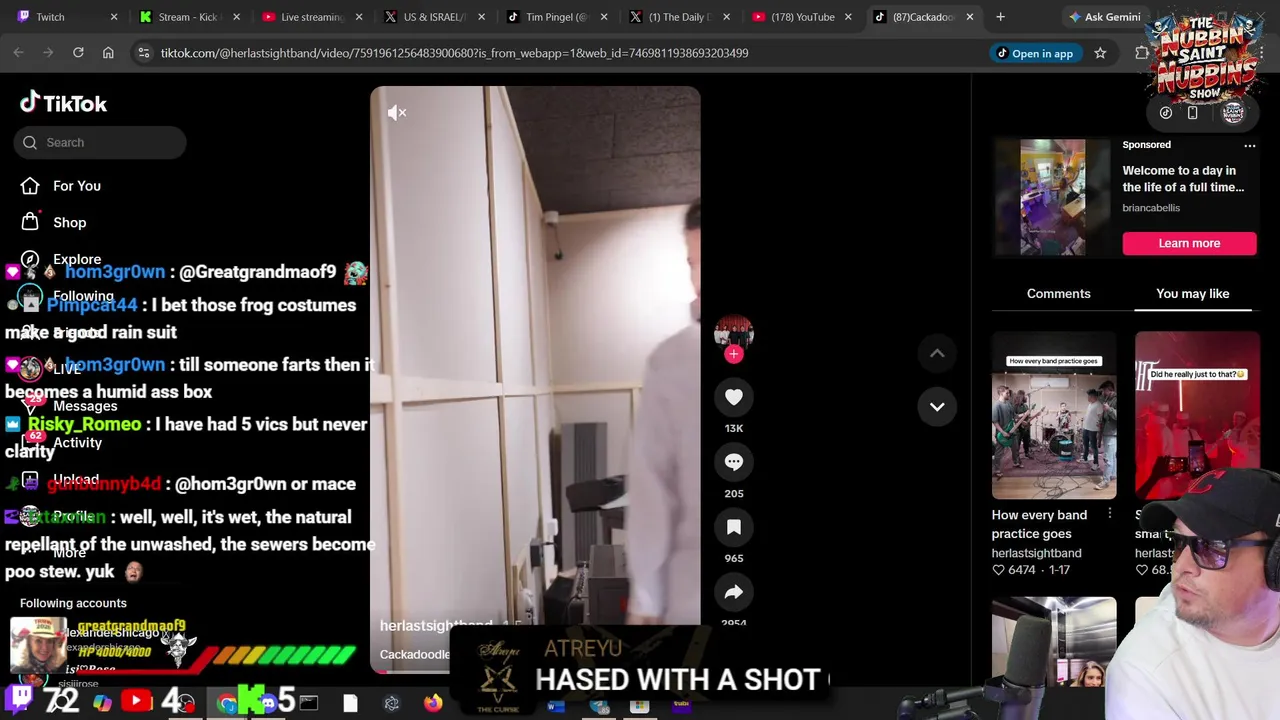Image resolution: width=1280 pixels, height=720 pixels.
Task: Click the 'How every band practice goes' title
Action: (1039, 524)
